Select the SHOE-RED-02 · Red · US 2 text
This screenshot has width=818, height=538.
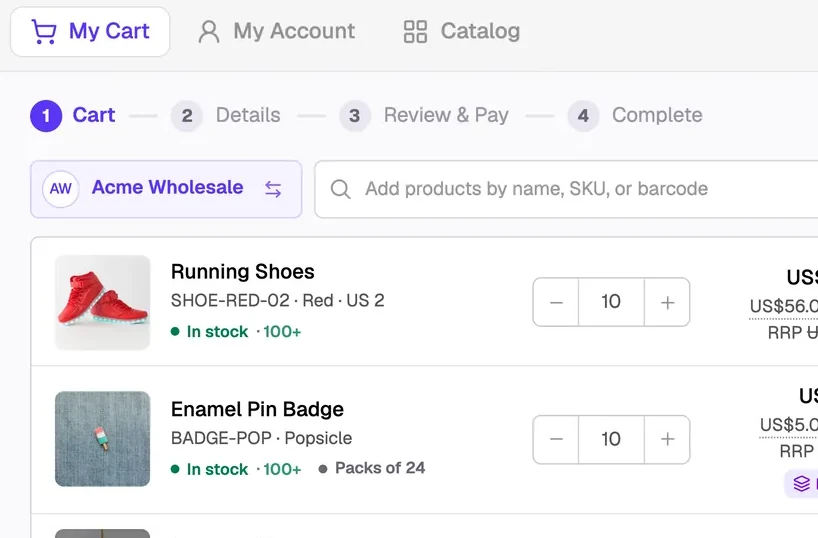coord(278,301)
